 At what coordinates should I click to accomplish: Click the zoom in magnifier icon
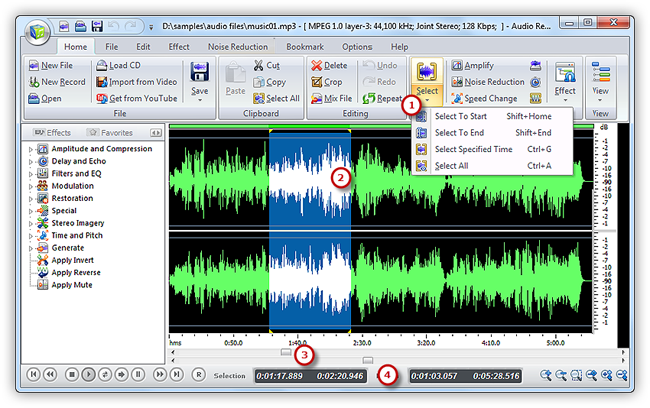[x=546, y=375]
